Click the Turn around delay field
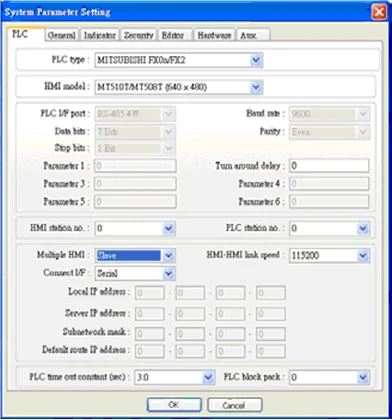Screen dimensions: 392x420 [329, 166]
